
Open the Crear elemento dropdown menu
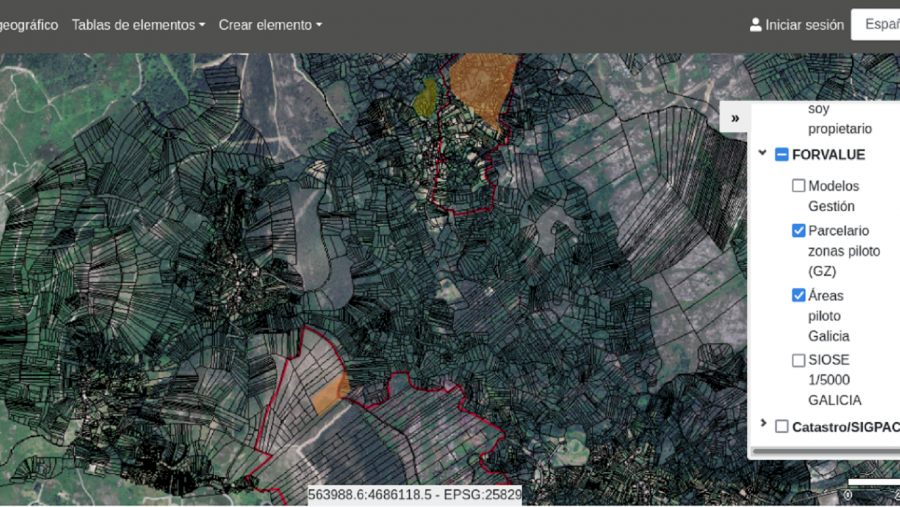(x=270, y=25)
